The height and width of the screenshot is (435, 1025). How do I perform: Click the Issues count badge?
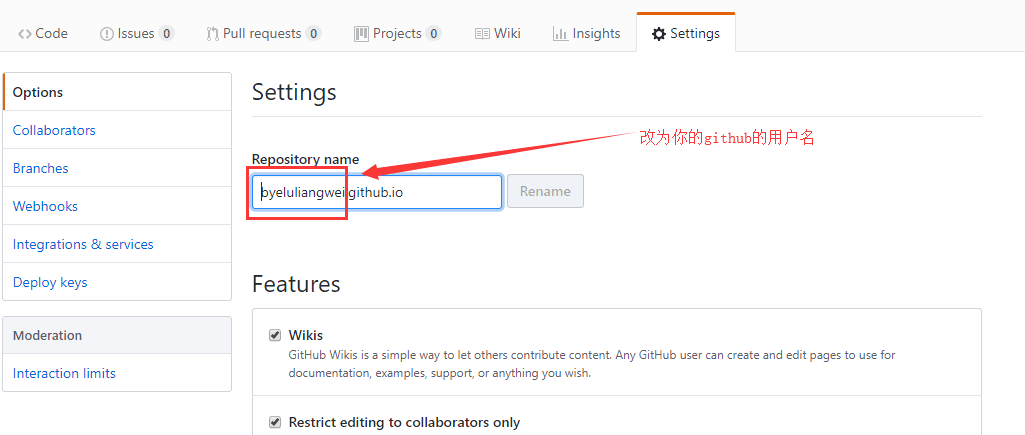click(x=167, y=33)
